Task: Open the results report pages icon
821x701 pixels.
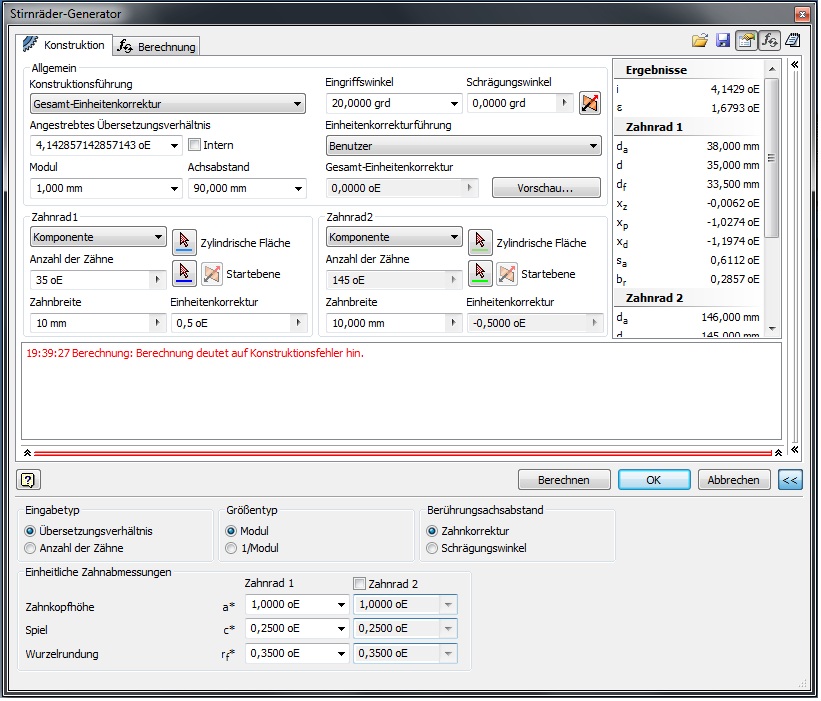Action: [795, 40]
